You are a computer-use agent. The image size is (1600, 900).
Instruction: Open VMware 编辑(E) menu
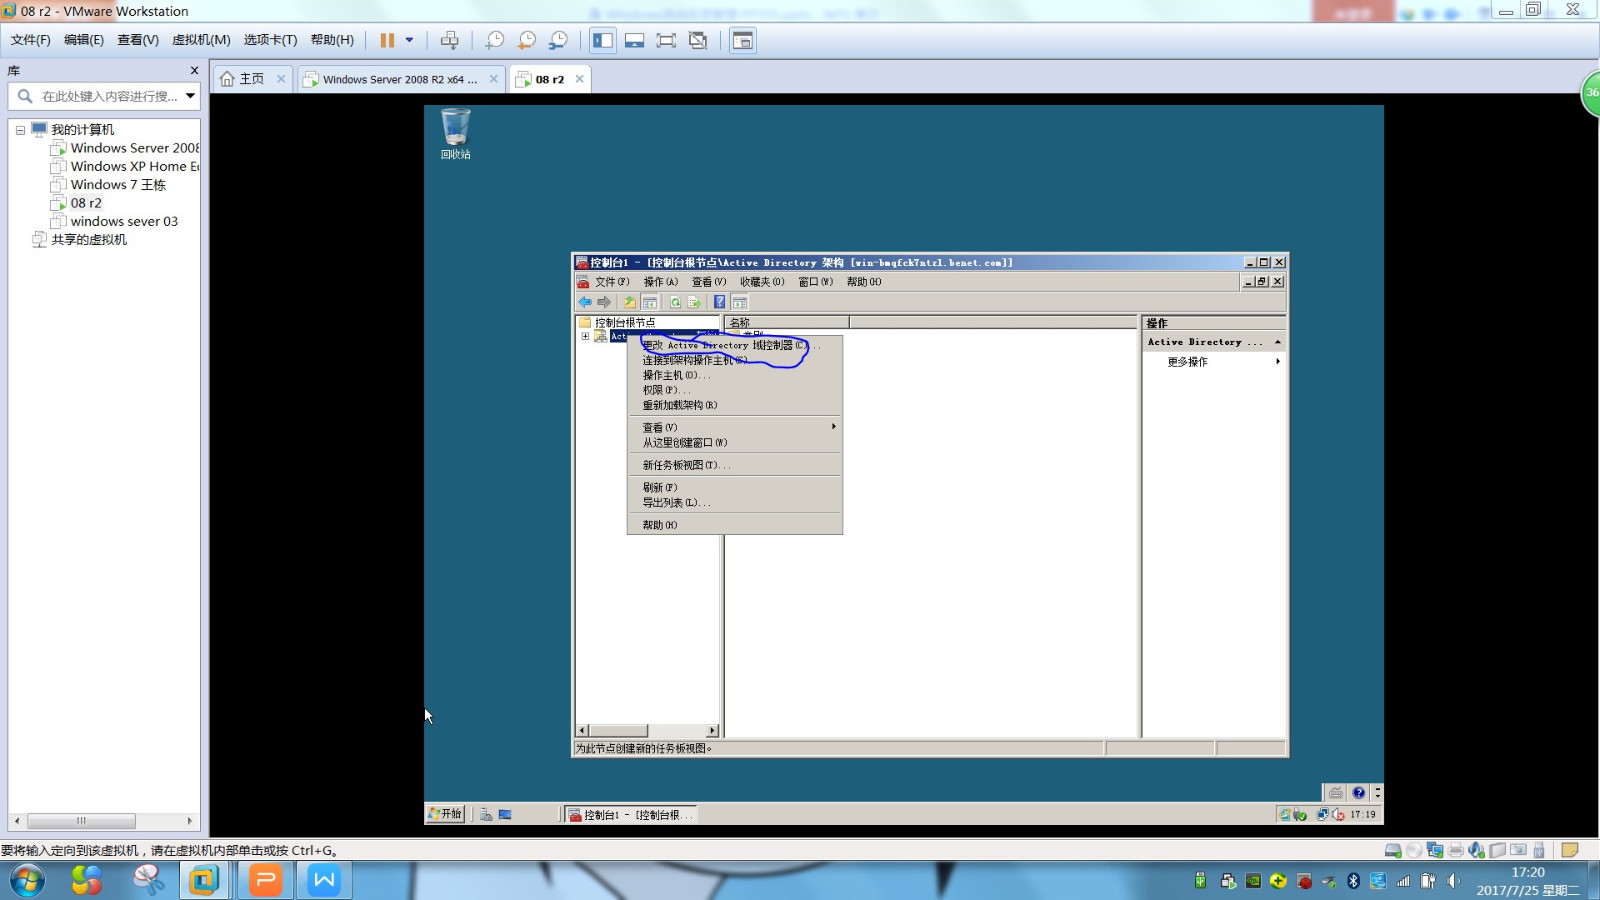[84, 40]
